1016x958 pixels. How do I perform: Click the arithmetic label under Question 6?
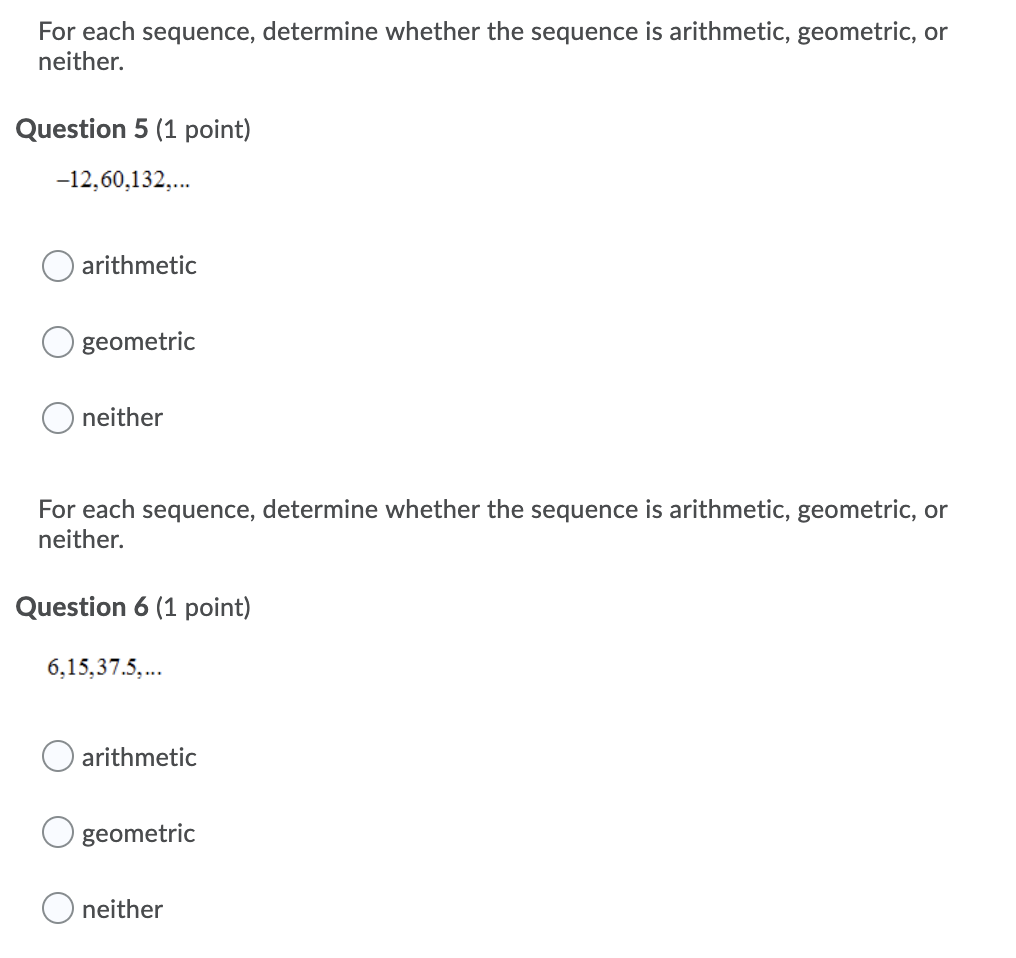pos(138,757)
